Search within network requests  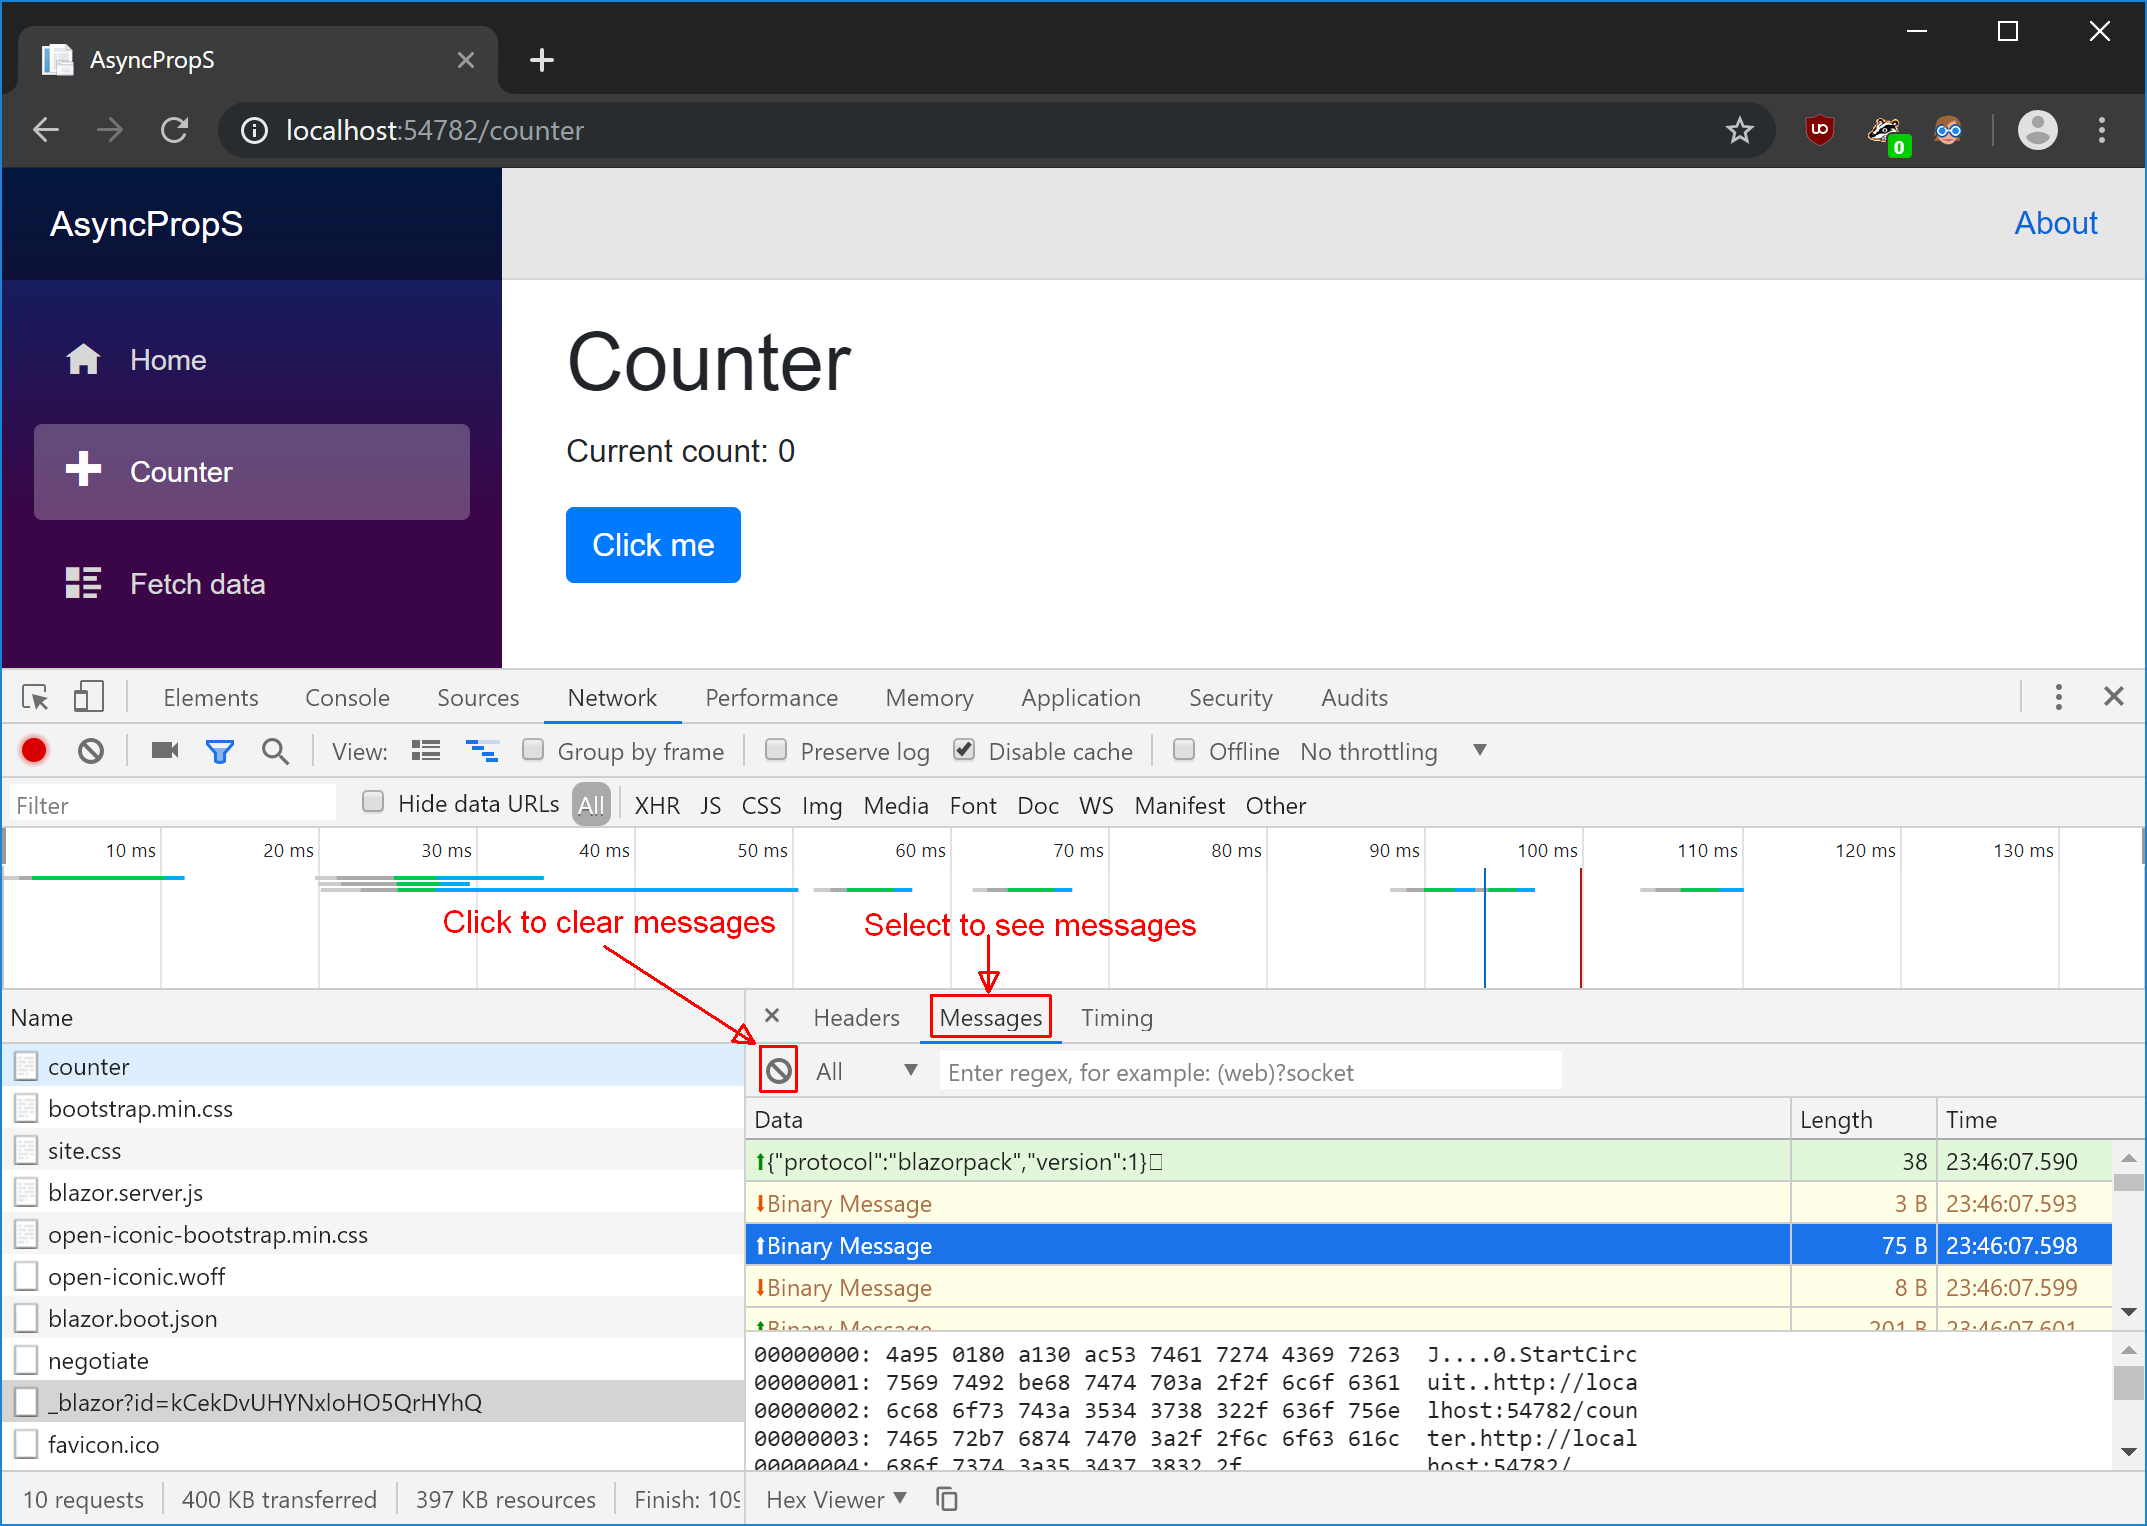(275, 750)
